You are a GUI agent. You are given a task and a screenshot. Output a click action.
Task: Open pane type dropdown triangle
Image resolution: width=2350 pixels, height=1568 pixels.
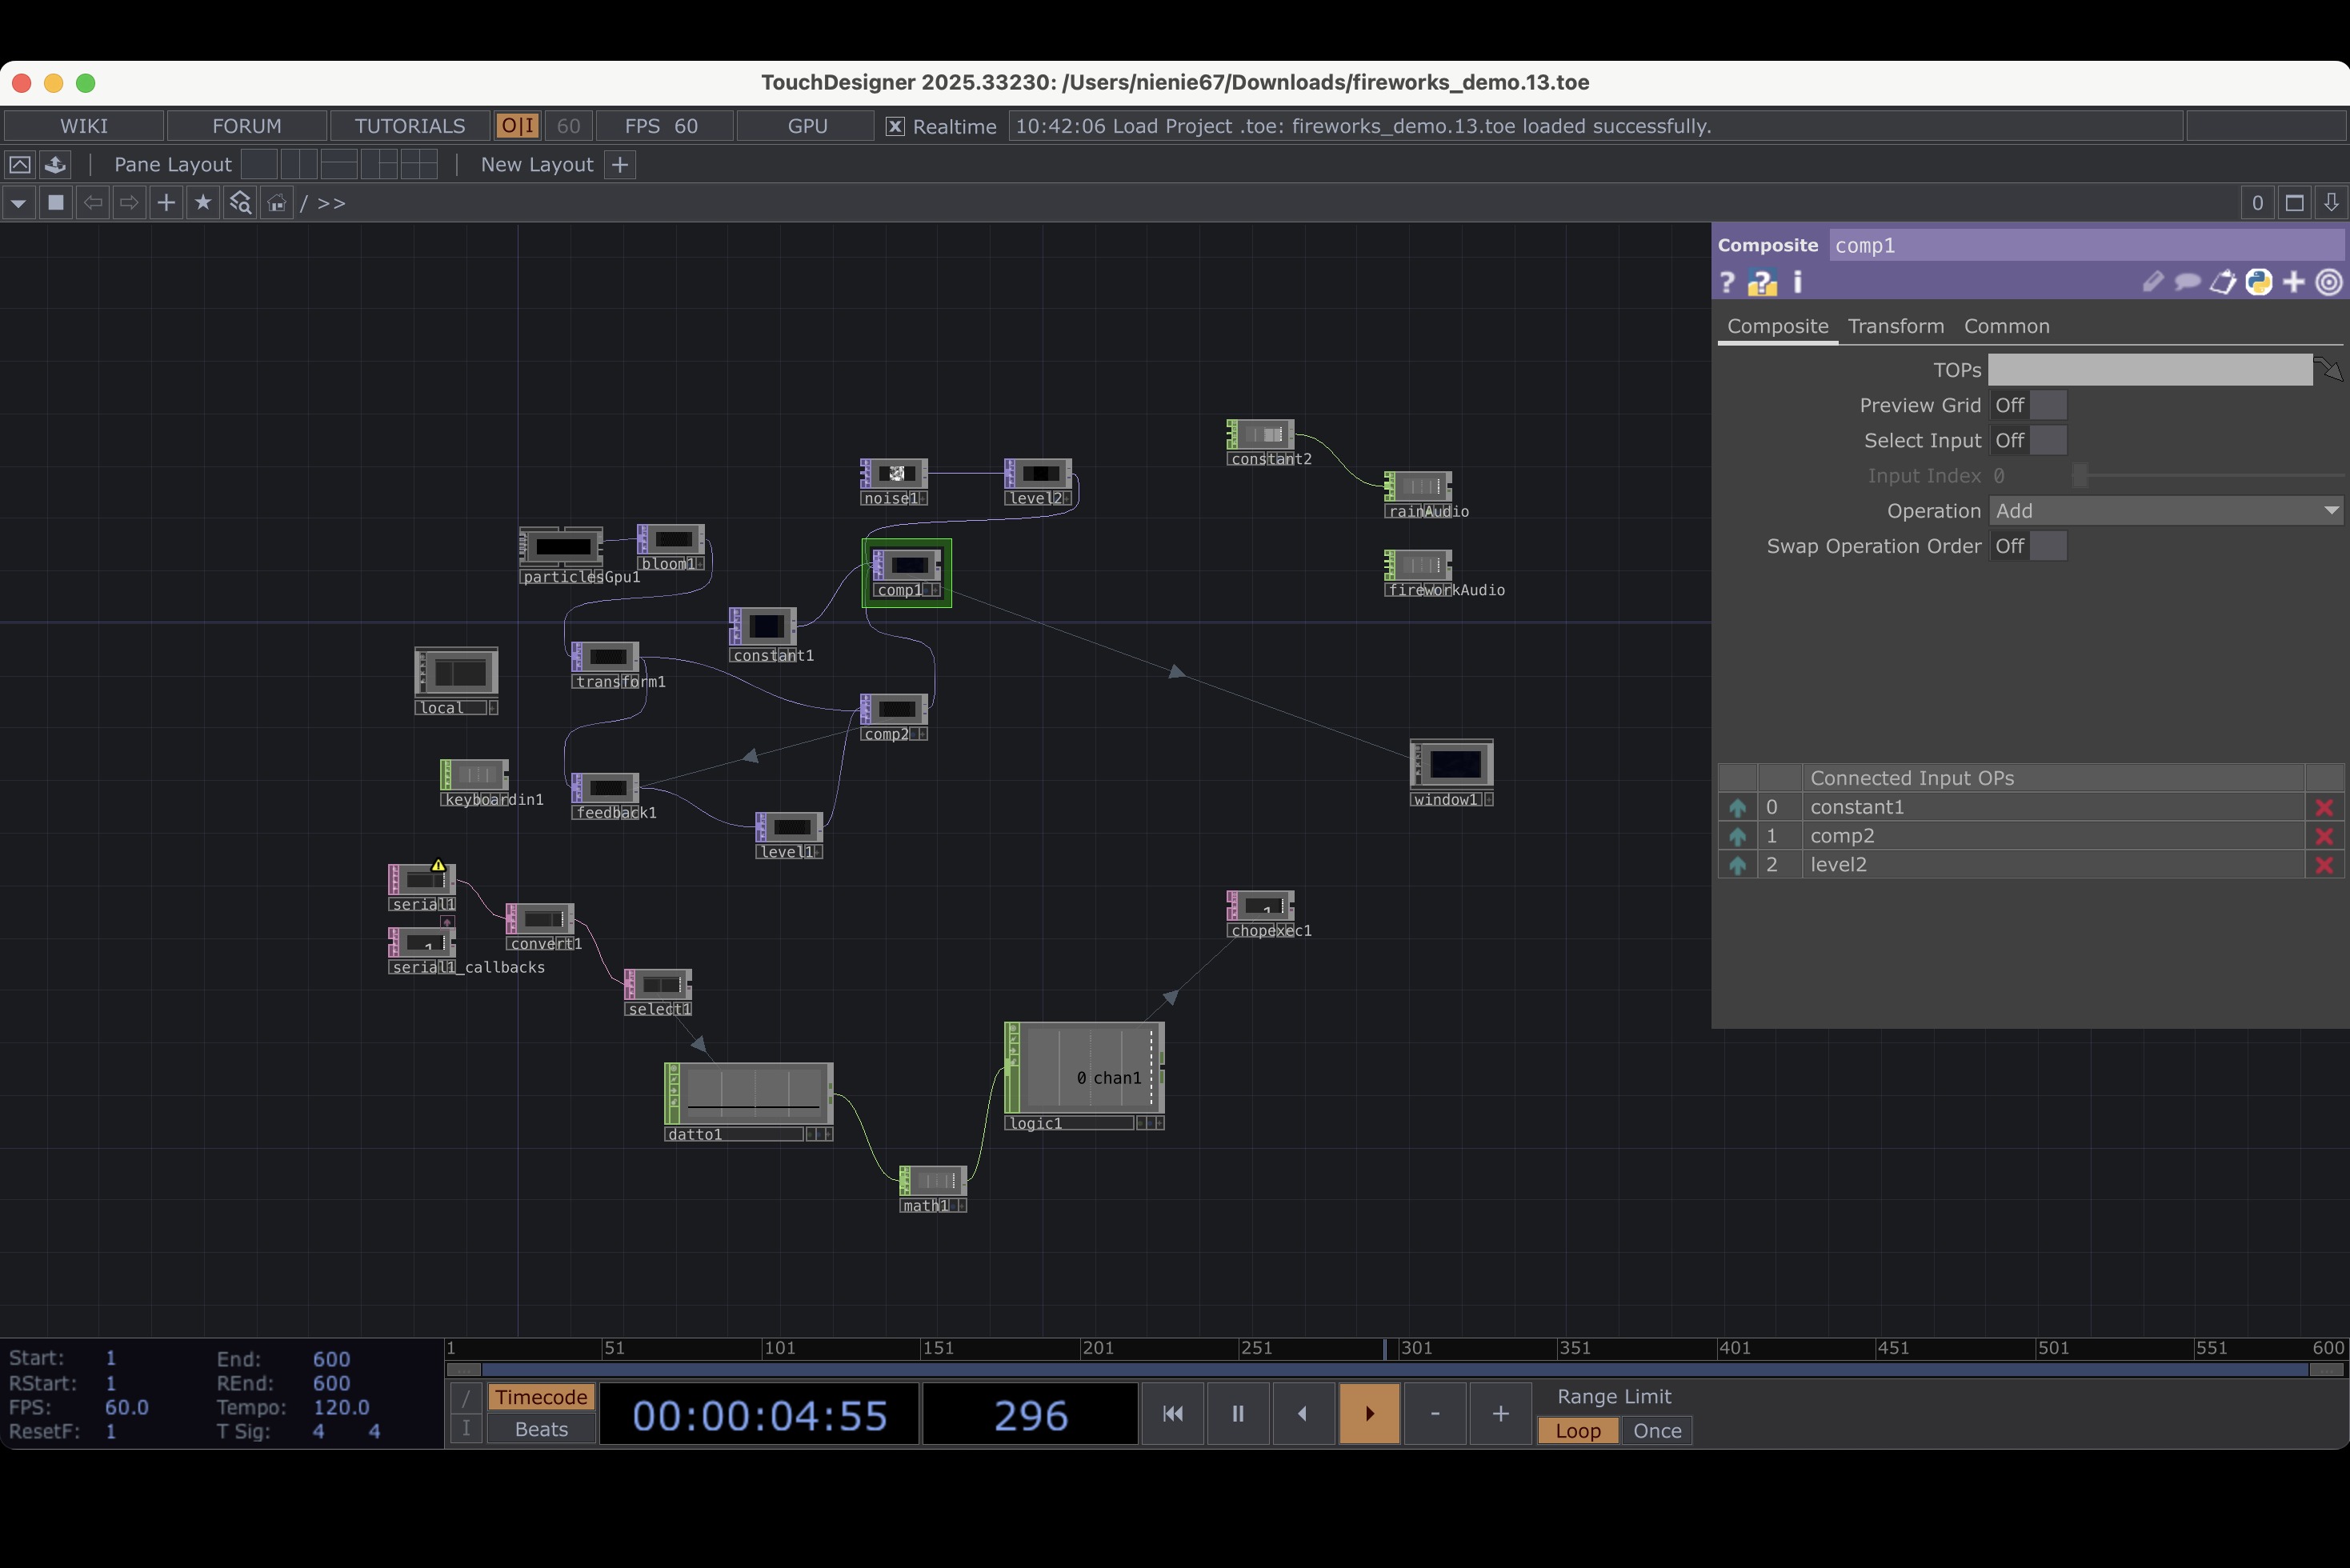point(18,203)
